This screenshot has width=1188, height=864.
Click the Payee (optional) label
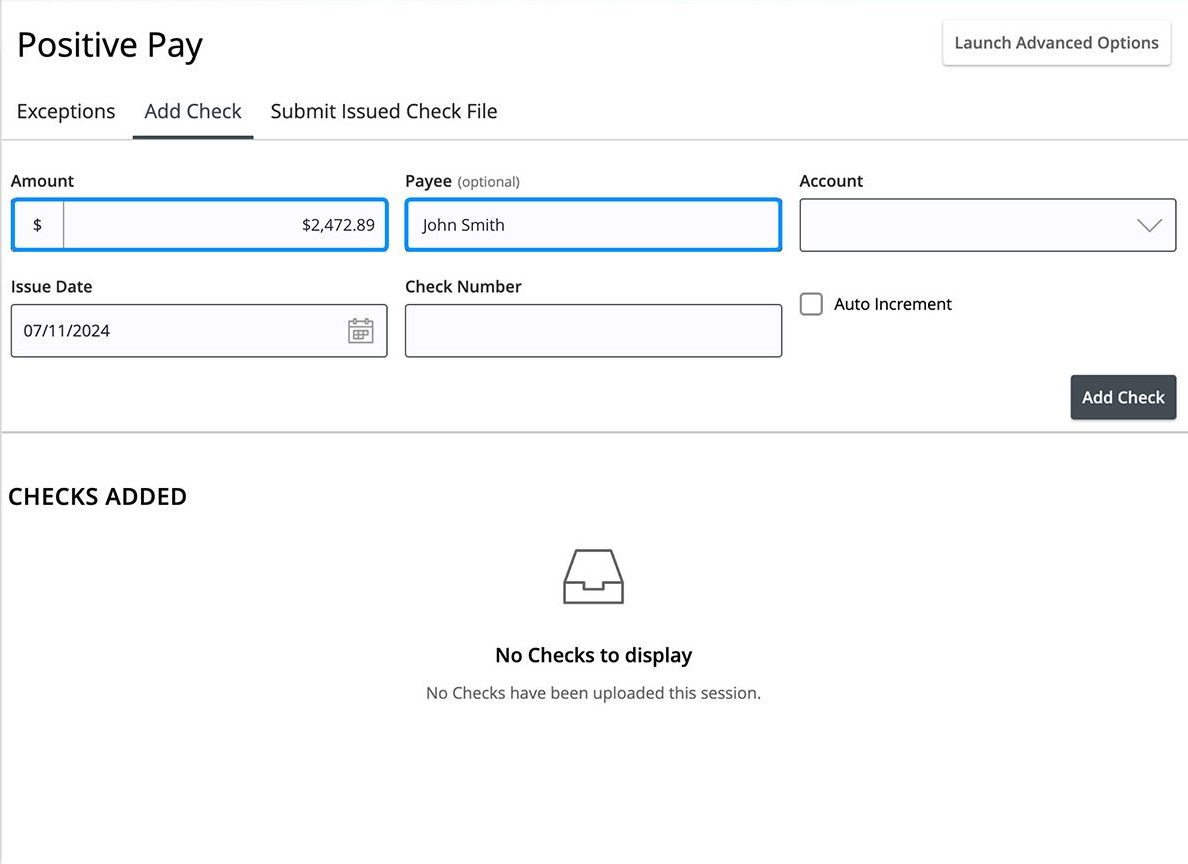(x=462, y=181)
